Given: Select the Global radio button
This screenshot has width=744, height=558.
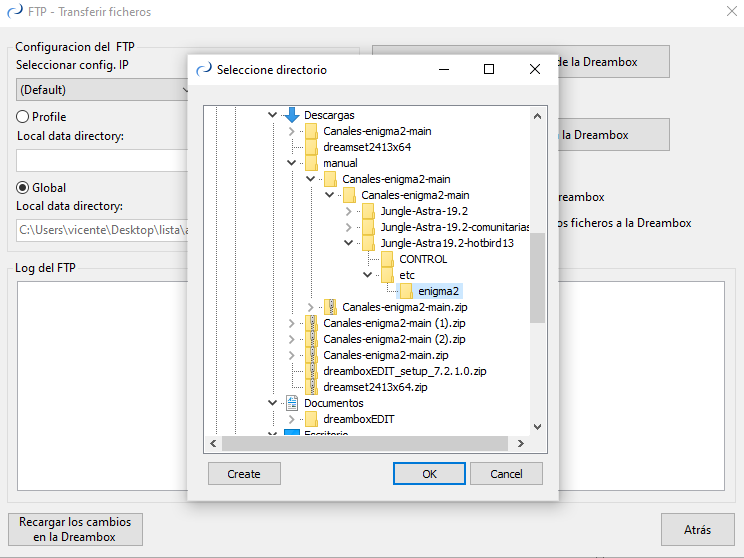Looking at the screenshot, I should pyautogui.click(x=22, y=187).
